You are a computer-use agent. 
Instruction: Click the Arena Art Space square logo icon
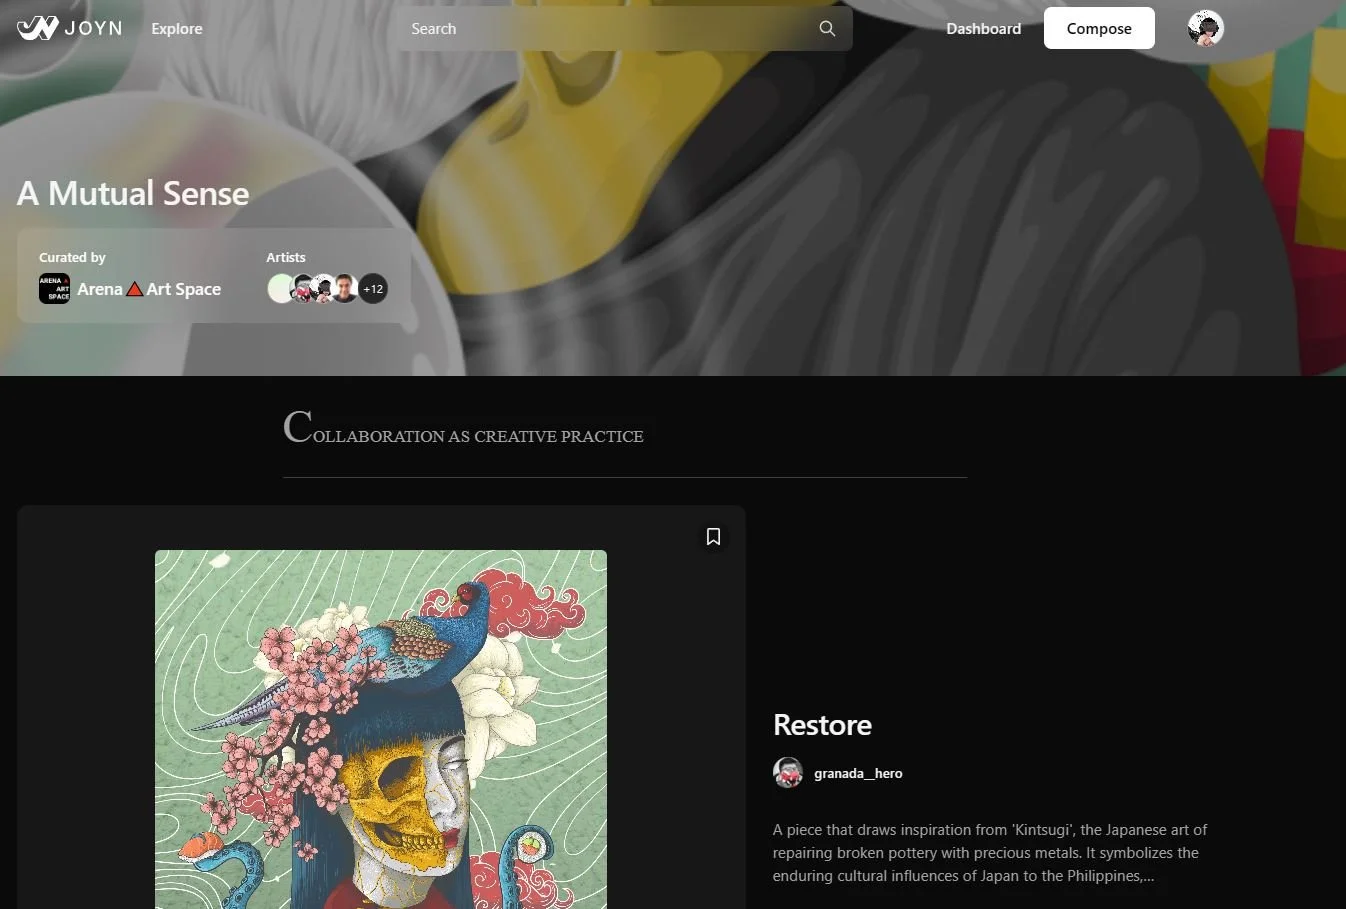click(x=54, y=289)
